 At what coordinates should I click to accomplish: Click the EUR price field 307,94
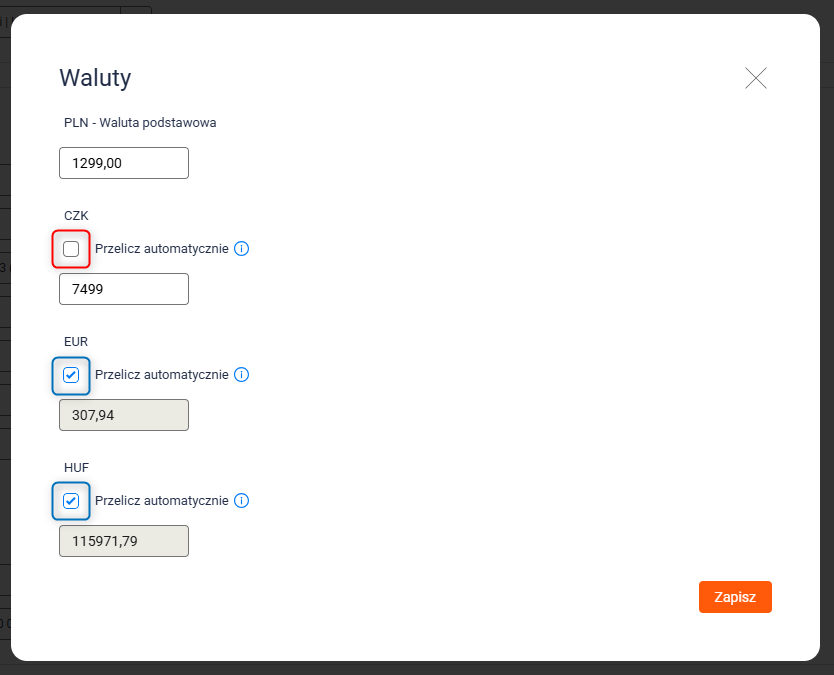click(124, 415)
